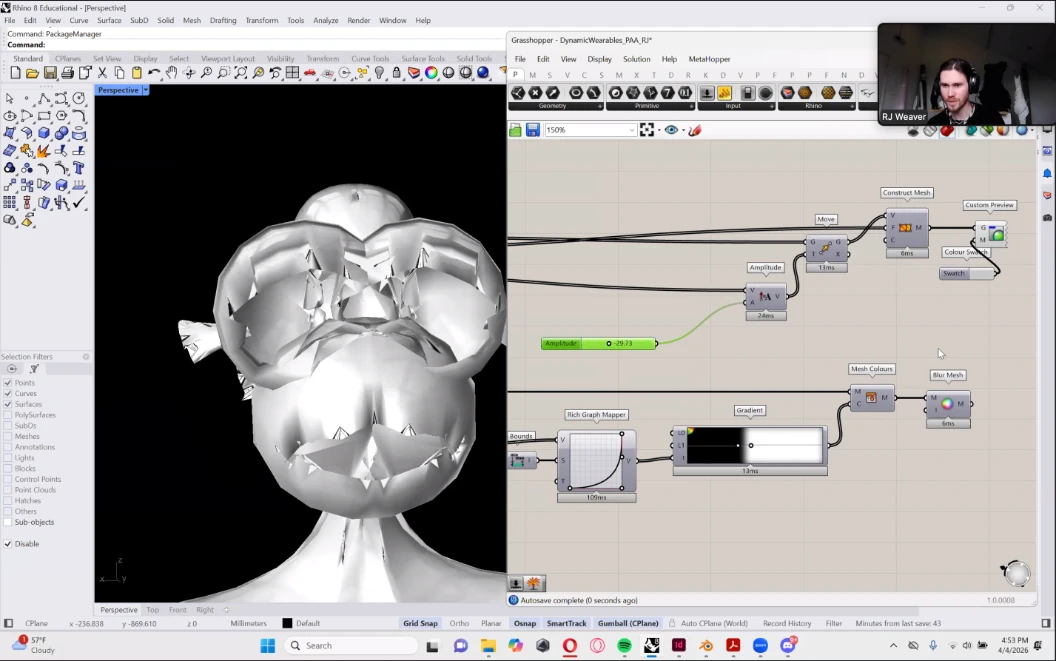The image size is (1056, 661).
Task: Click the Undo arrow in Rhino's toolbar
Action: 154,73
